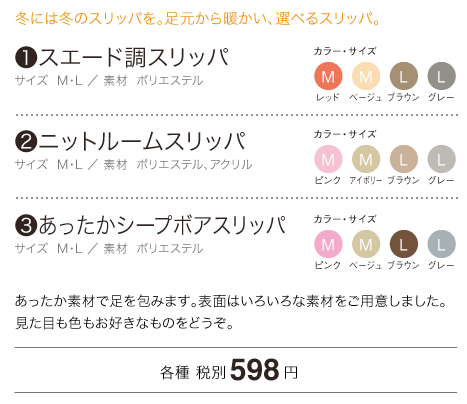Choose the ivory M swatch for knit room slipper
467x404 pixels.
click(x=366, y=159)
